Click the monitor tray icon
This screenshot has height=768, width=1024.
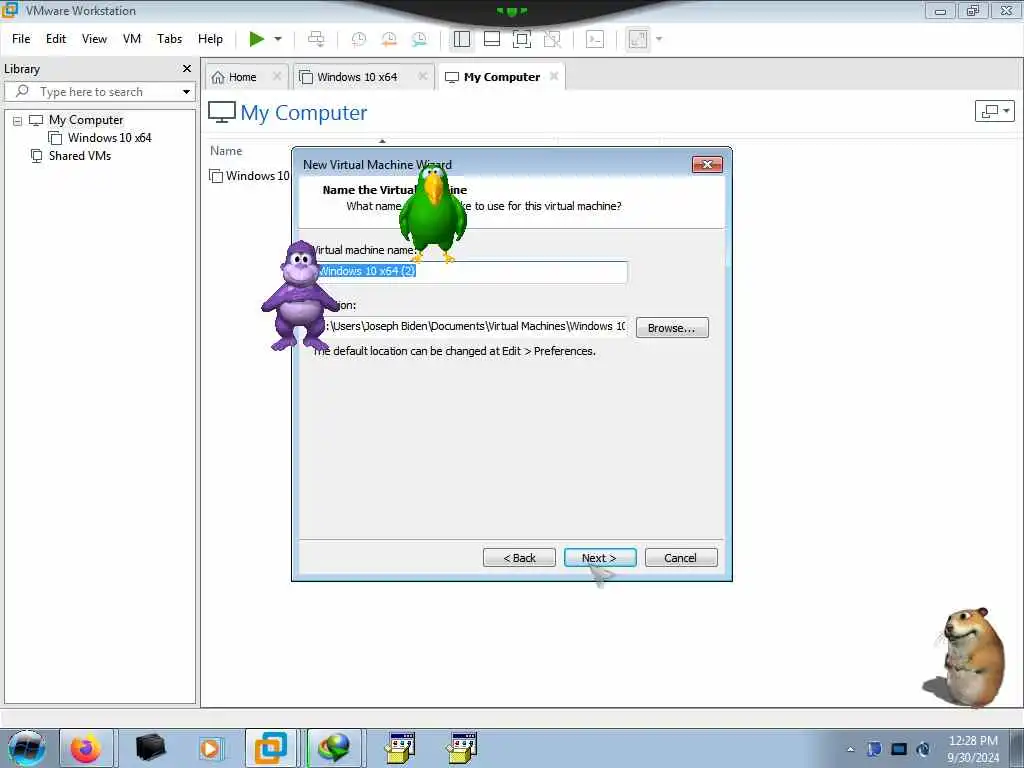point(899,749)
